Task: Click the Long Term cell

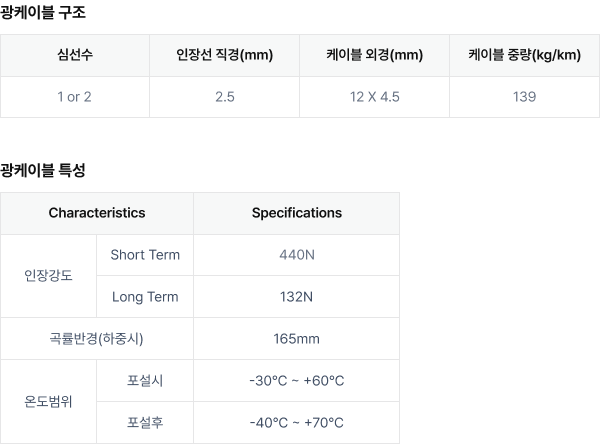Action: pyautogui.click(x=145, y=297)
